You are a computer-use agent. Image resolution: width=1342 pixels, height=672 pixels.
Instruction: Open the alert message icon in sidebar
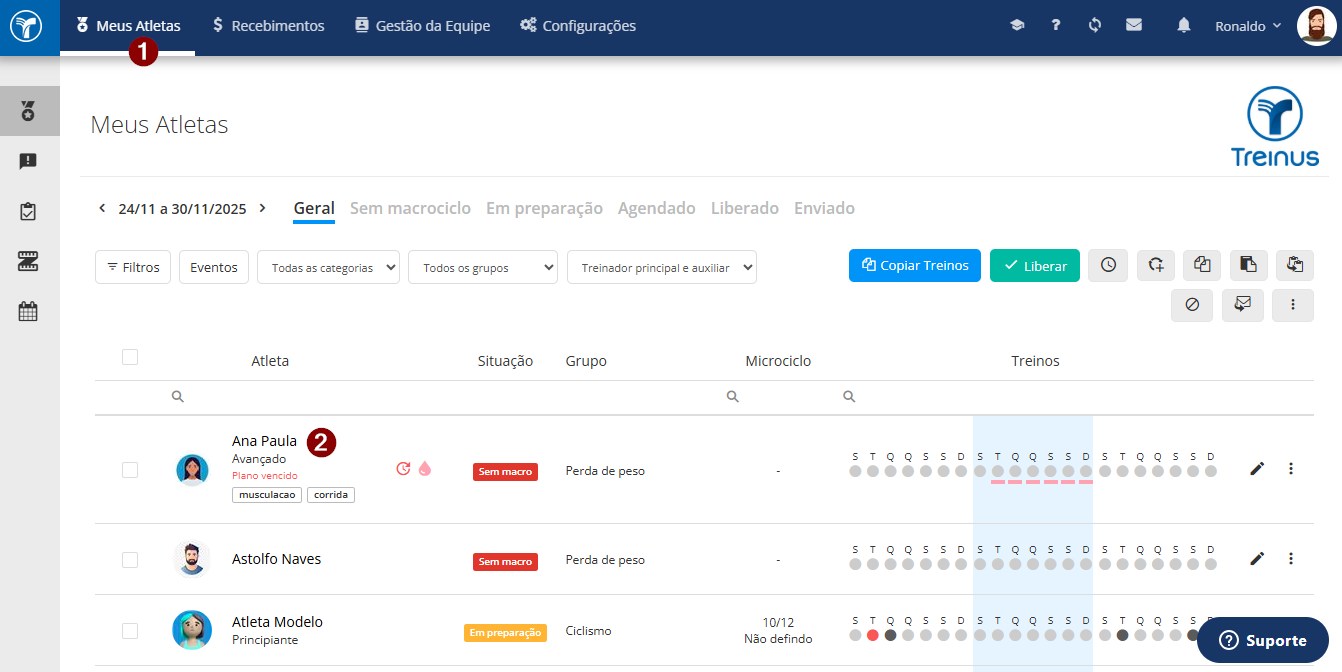pyautogui.click(x=28, y=161)
